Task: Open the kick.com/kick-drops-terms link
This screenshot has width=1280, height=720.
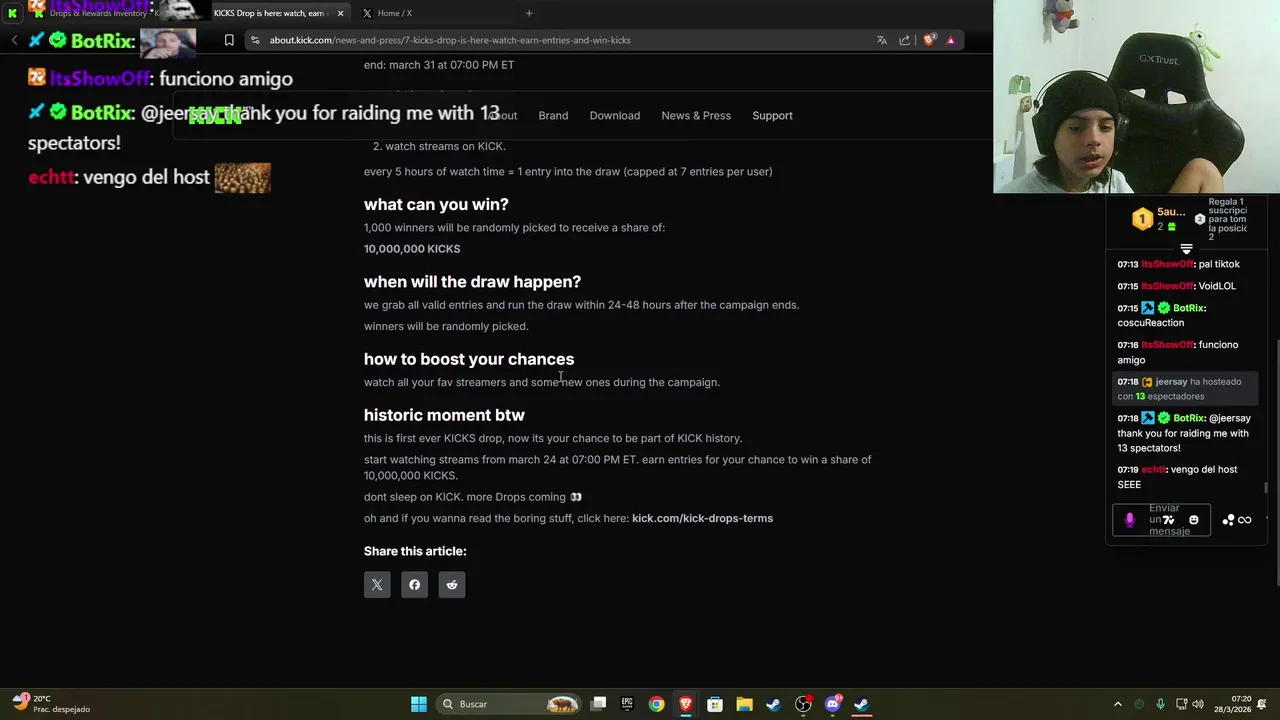Action: point(702,518)
